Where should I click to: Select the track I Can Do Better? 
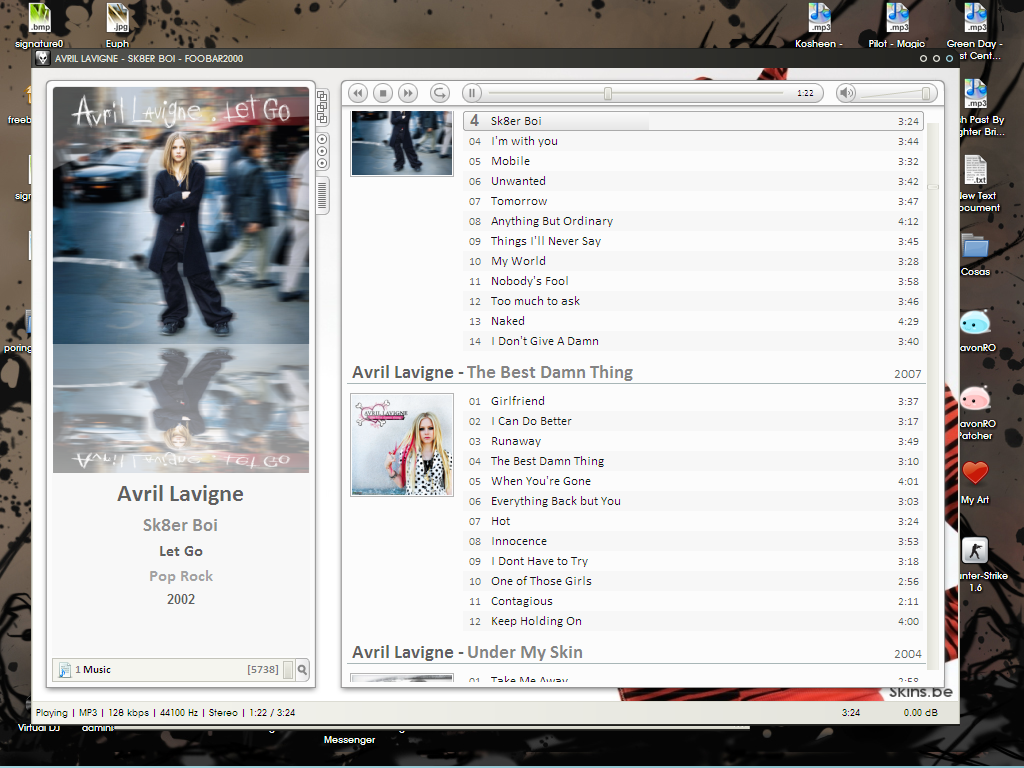[694, 421]
